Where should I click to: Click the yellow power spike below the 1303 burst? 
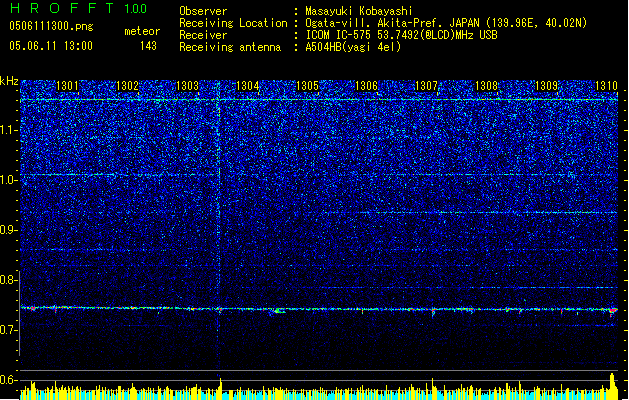point(220,388)
